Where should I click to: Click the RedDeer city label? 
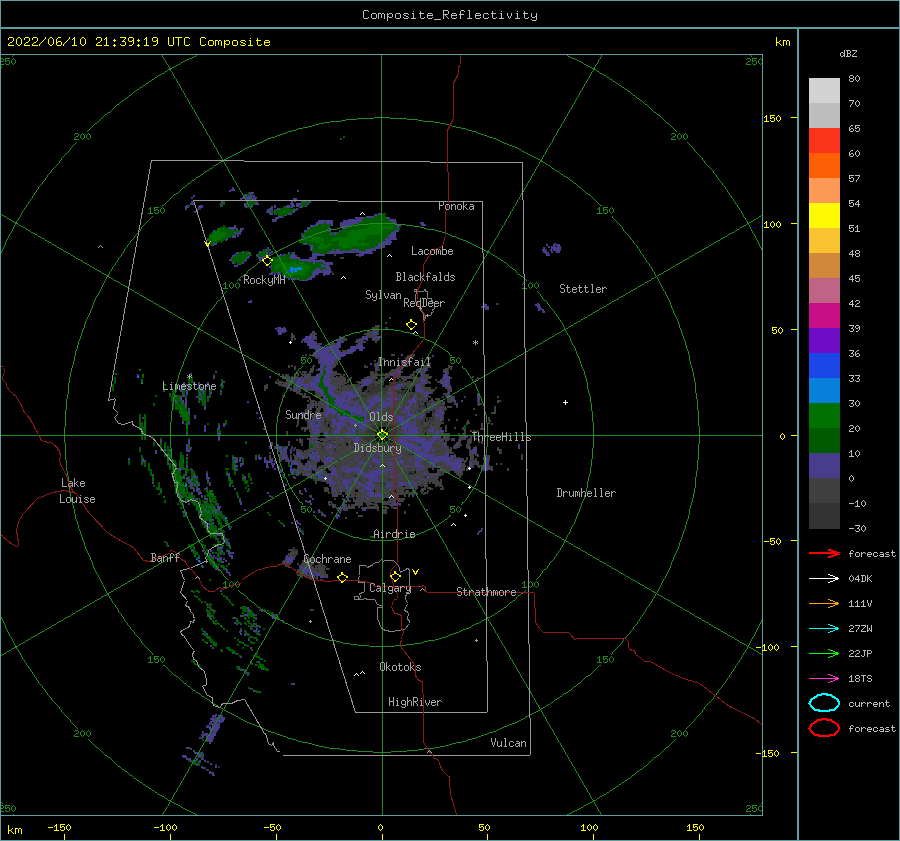point(424,303)
